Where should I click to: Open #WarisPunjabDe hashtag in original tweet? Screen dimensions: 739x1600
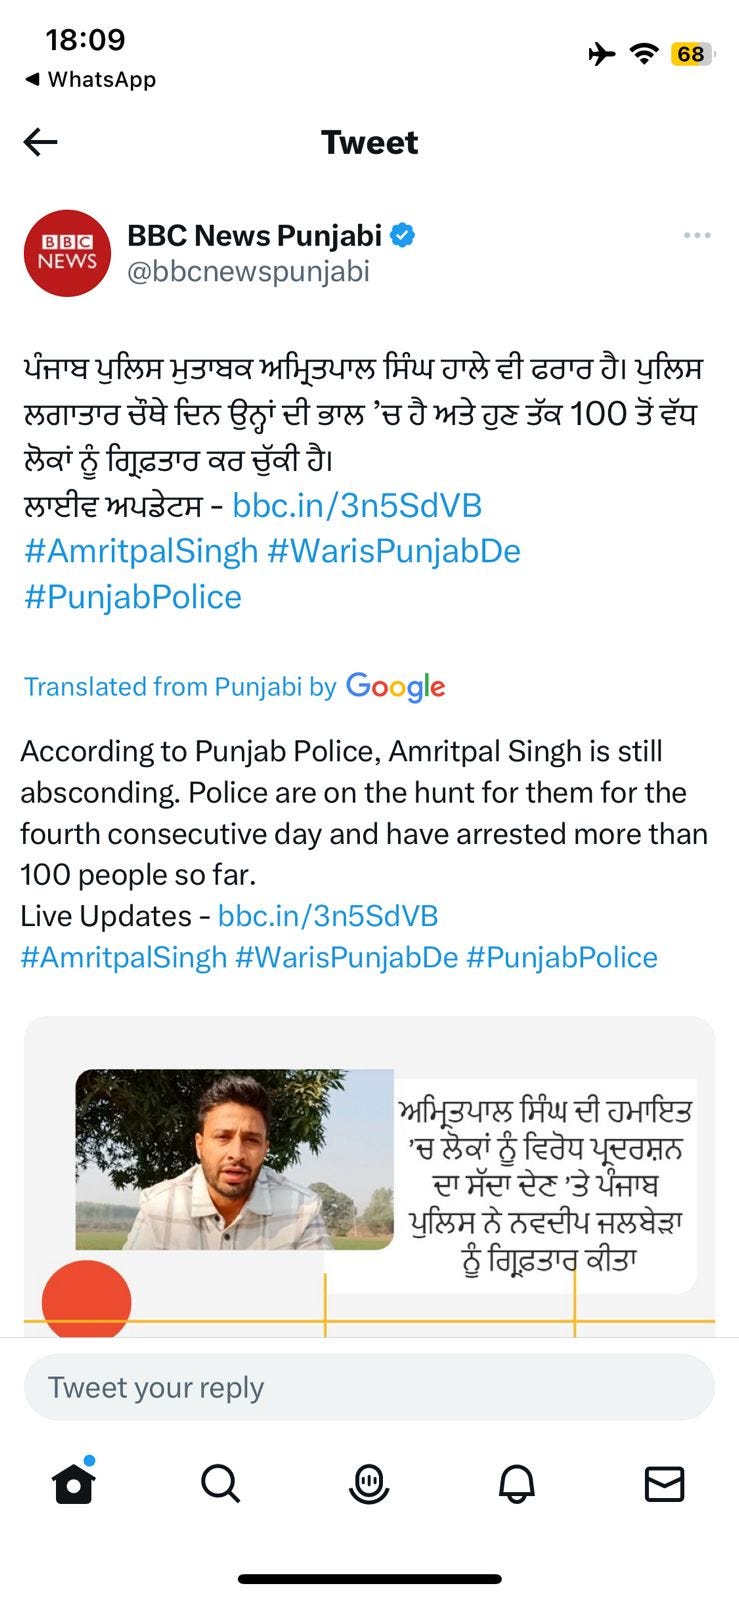coord(394,551)
